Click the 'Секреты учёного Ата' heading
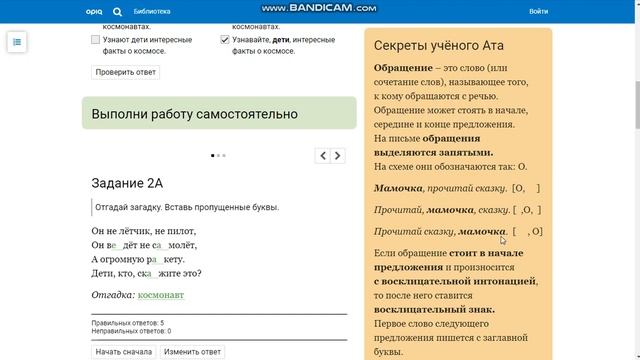This screenshot has width=640, height=360. pyautogui.click(x=439, y=45)
